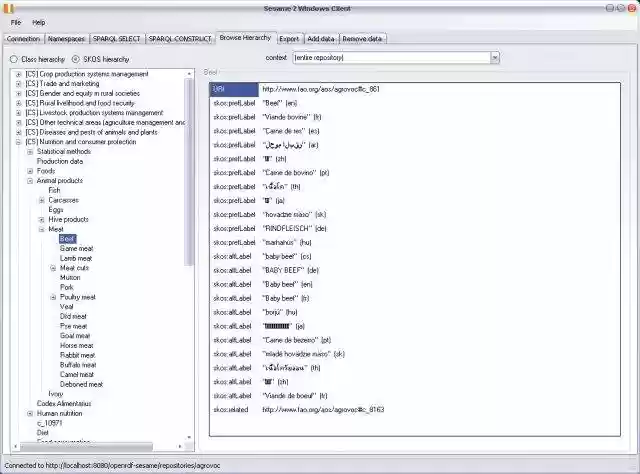Expand Other technical areas node
This screenshot has height=474, width=640.
pos(18,122)
